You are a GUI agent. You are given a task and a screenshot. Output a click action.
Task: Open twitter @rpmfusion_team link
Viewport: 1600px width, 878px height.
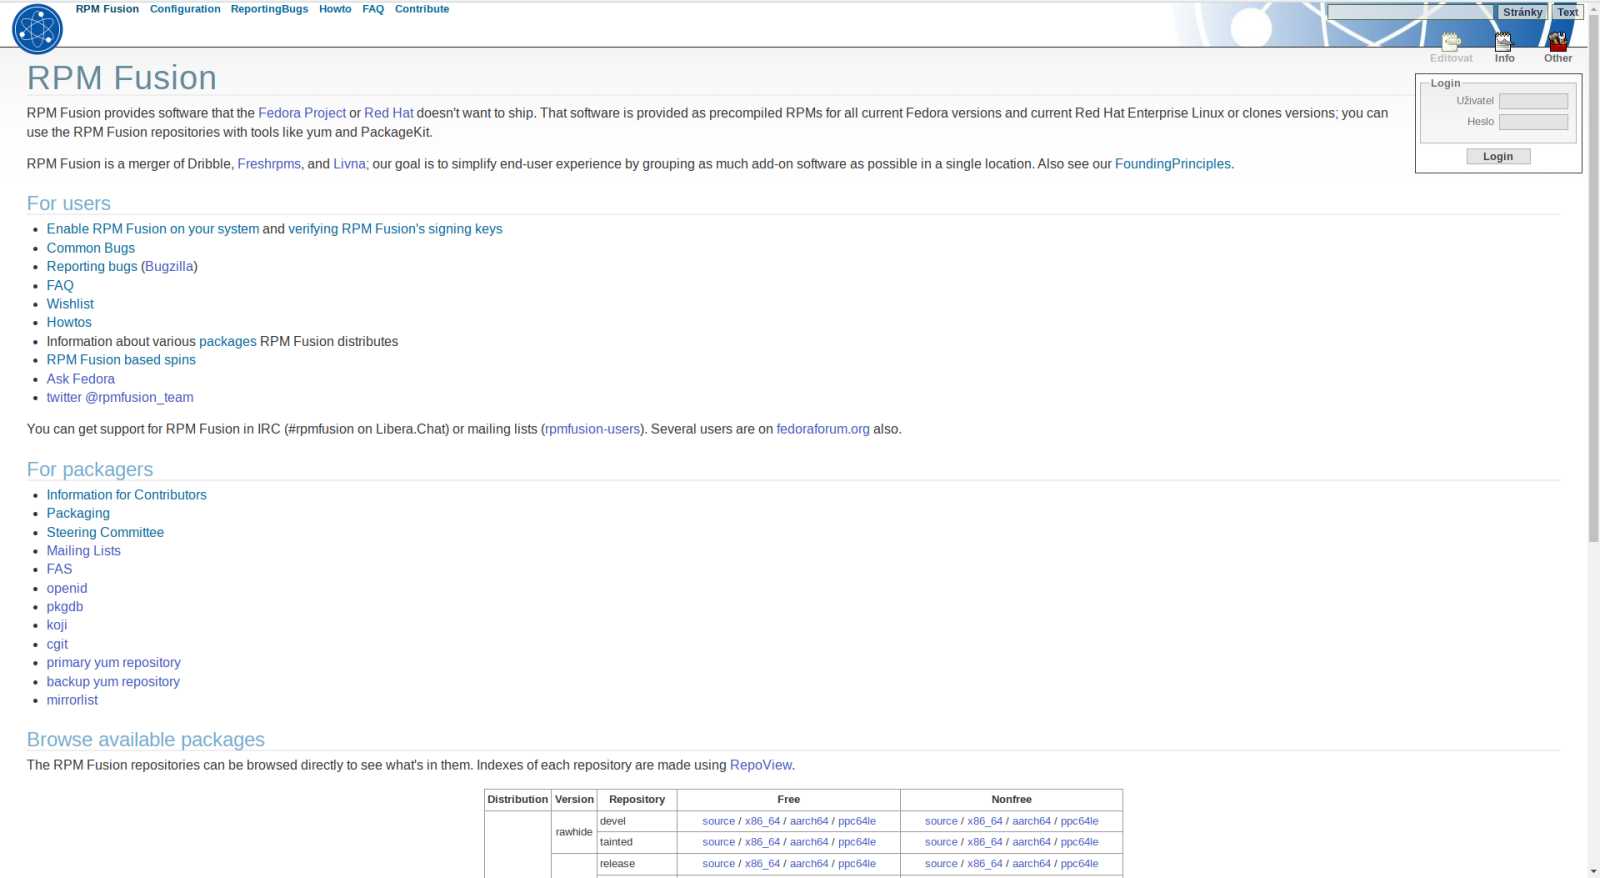pos(120,397)
